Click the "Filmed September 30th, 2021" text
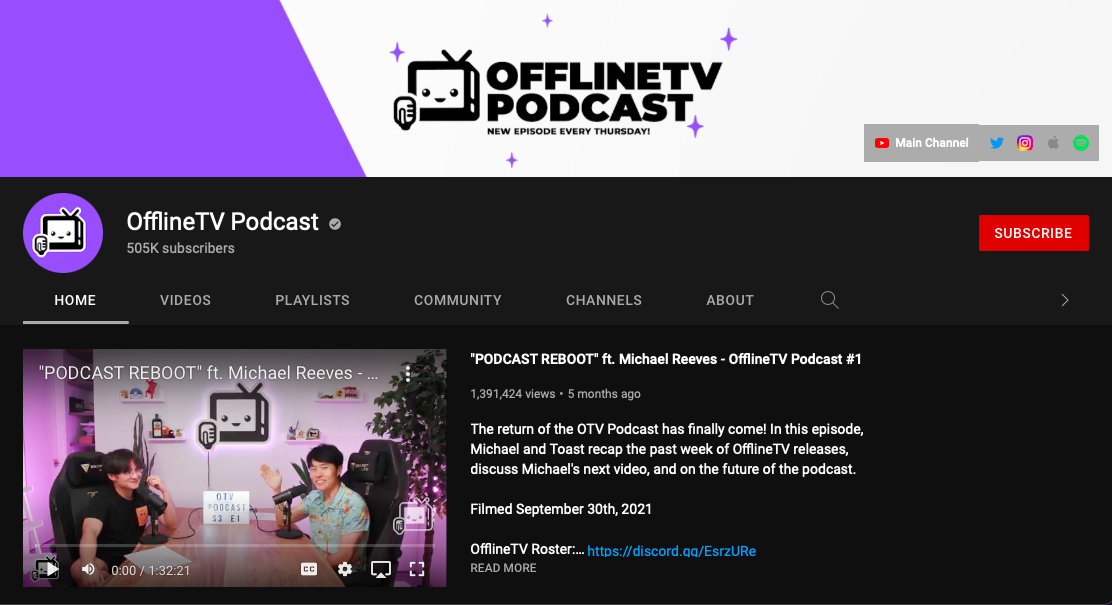Image resolution: width=1112 pixels, height=605 pixels. point(561,509)
